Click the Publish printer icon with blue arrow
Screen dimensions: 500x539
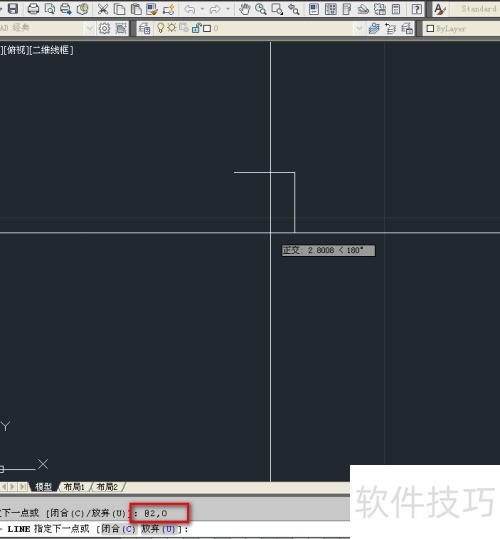coord(66,9)
